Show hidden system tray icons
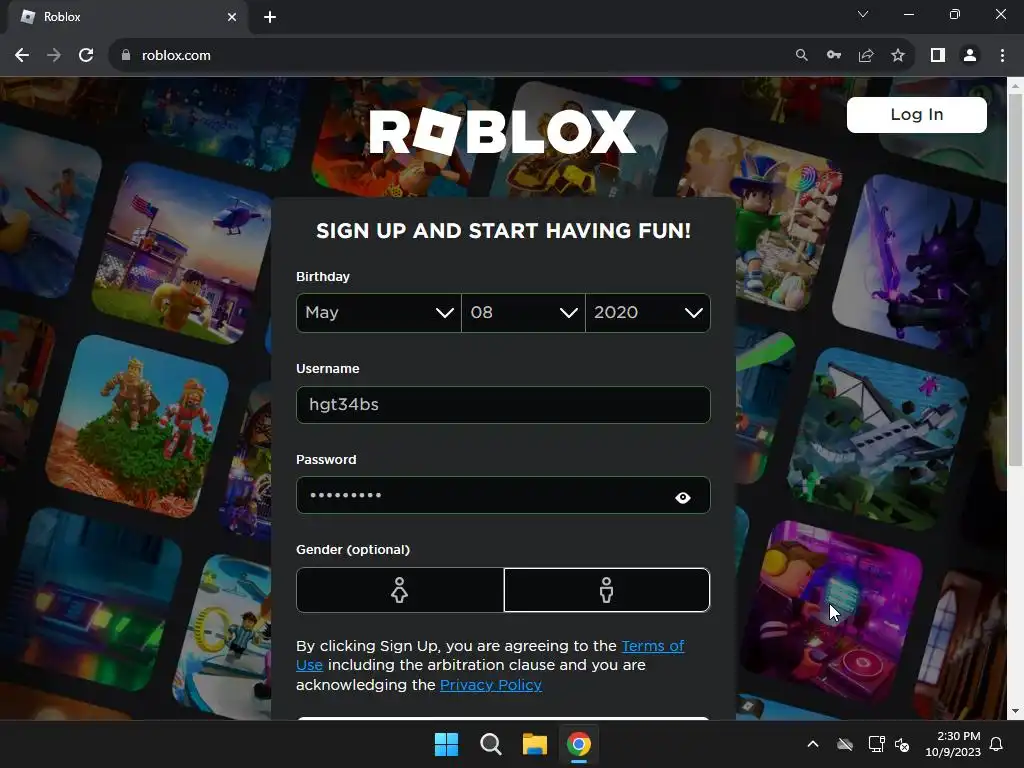The width and height of the screenshot is (1024, 768). point(813,744)
